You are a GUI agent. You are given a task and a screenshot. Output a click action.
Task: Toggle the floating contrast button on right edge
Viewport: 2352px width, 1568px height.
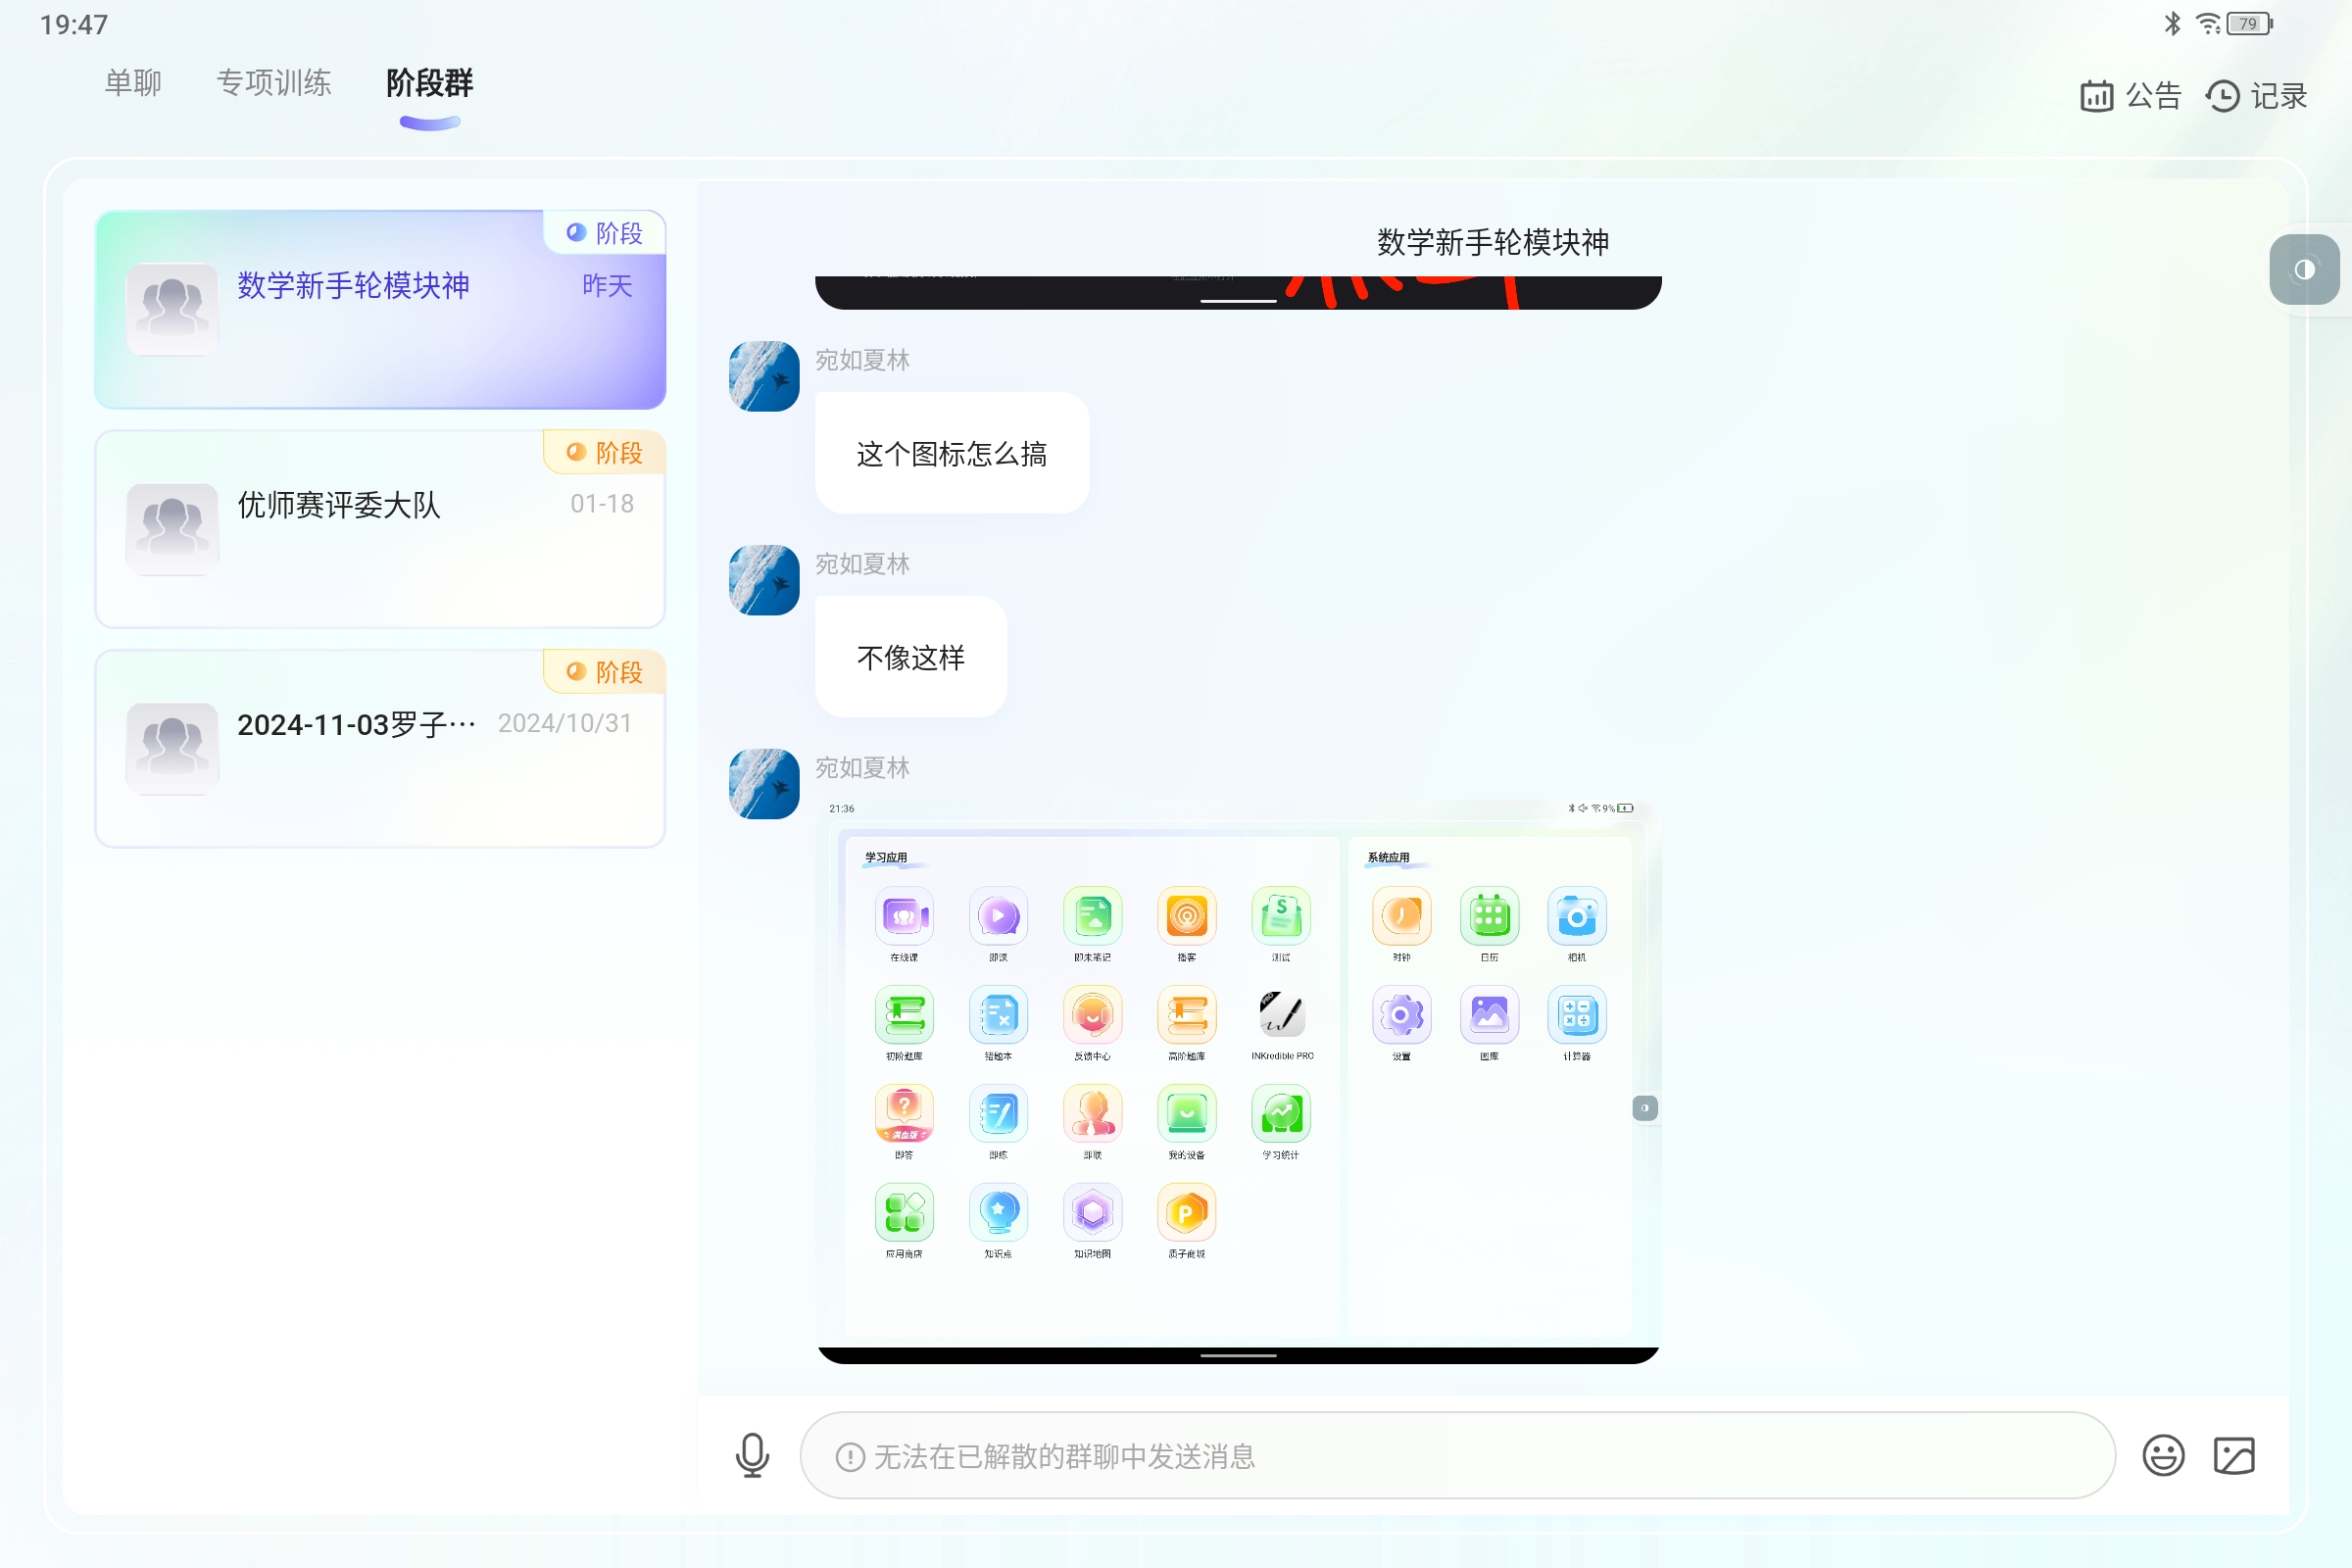tap(2303, 268)
